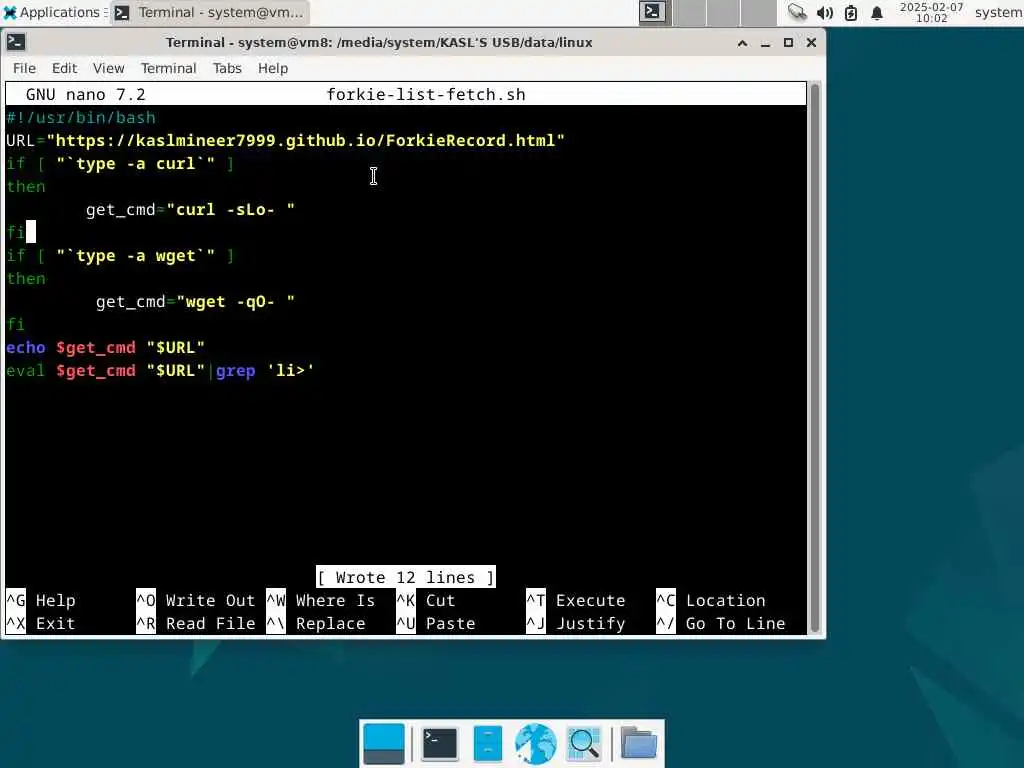1024x768 pixels.
Task: Click the filename forkie-list-fetch.sh in nano header
Action: [425, 95]
